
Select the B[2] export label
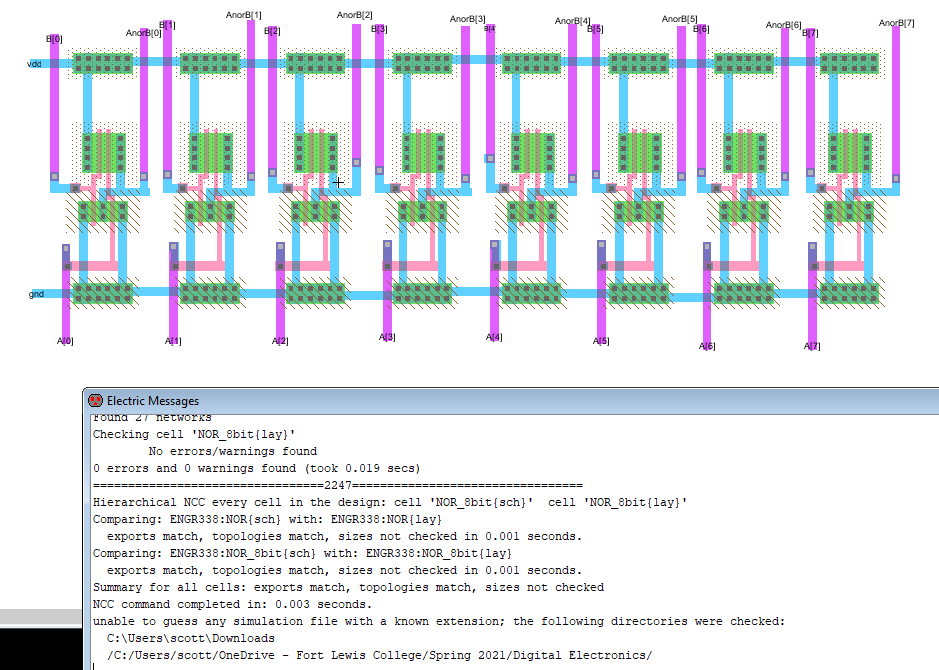[272, 31]
